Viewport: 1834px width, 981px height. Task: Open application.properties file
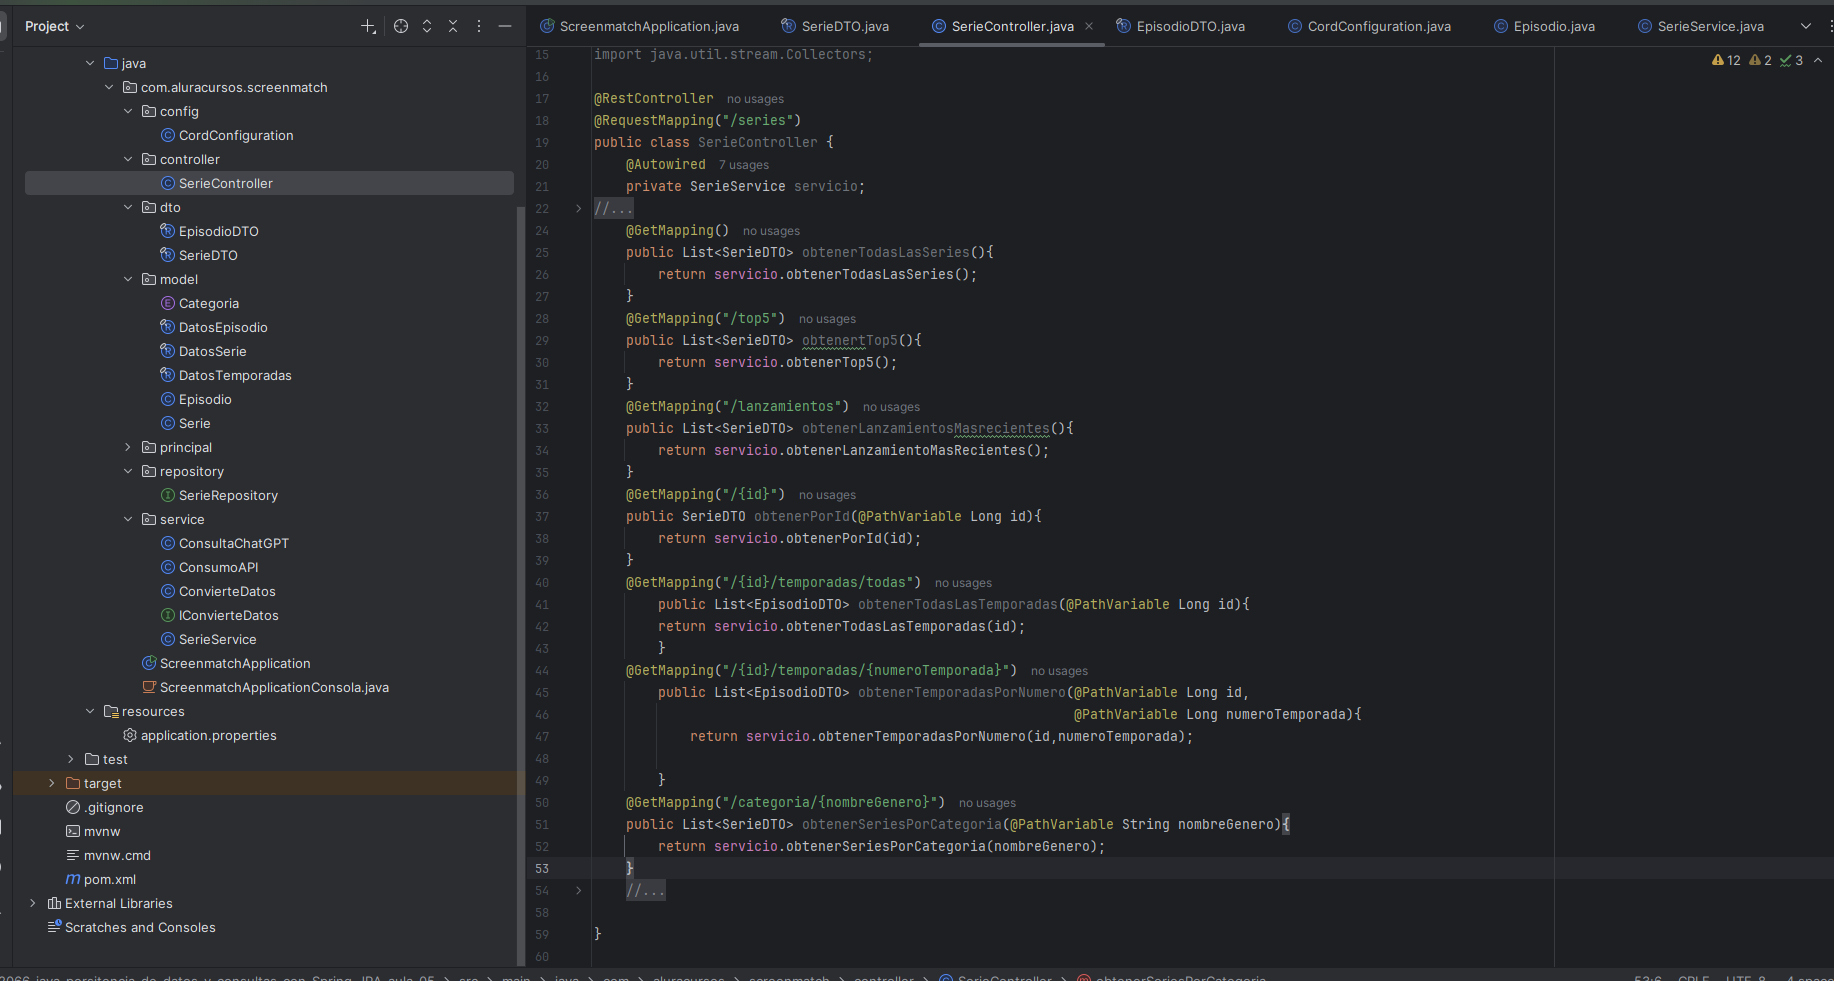(x=208, y=735)
